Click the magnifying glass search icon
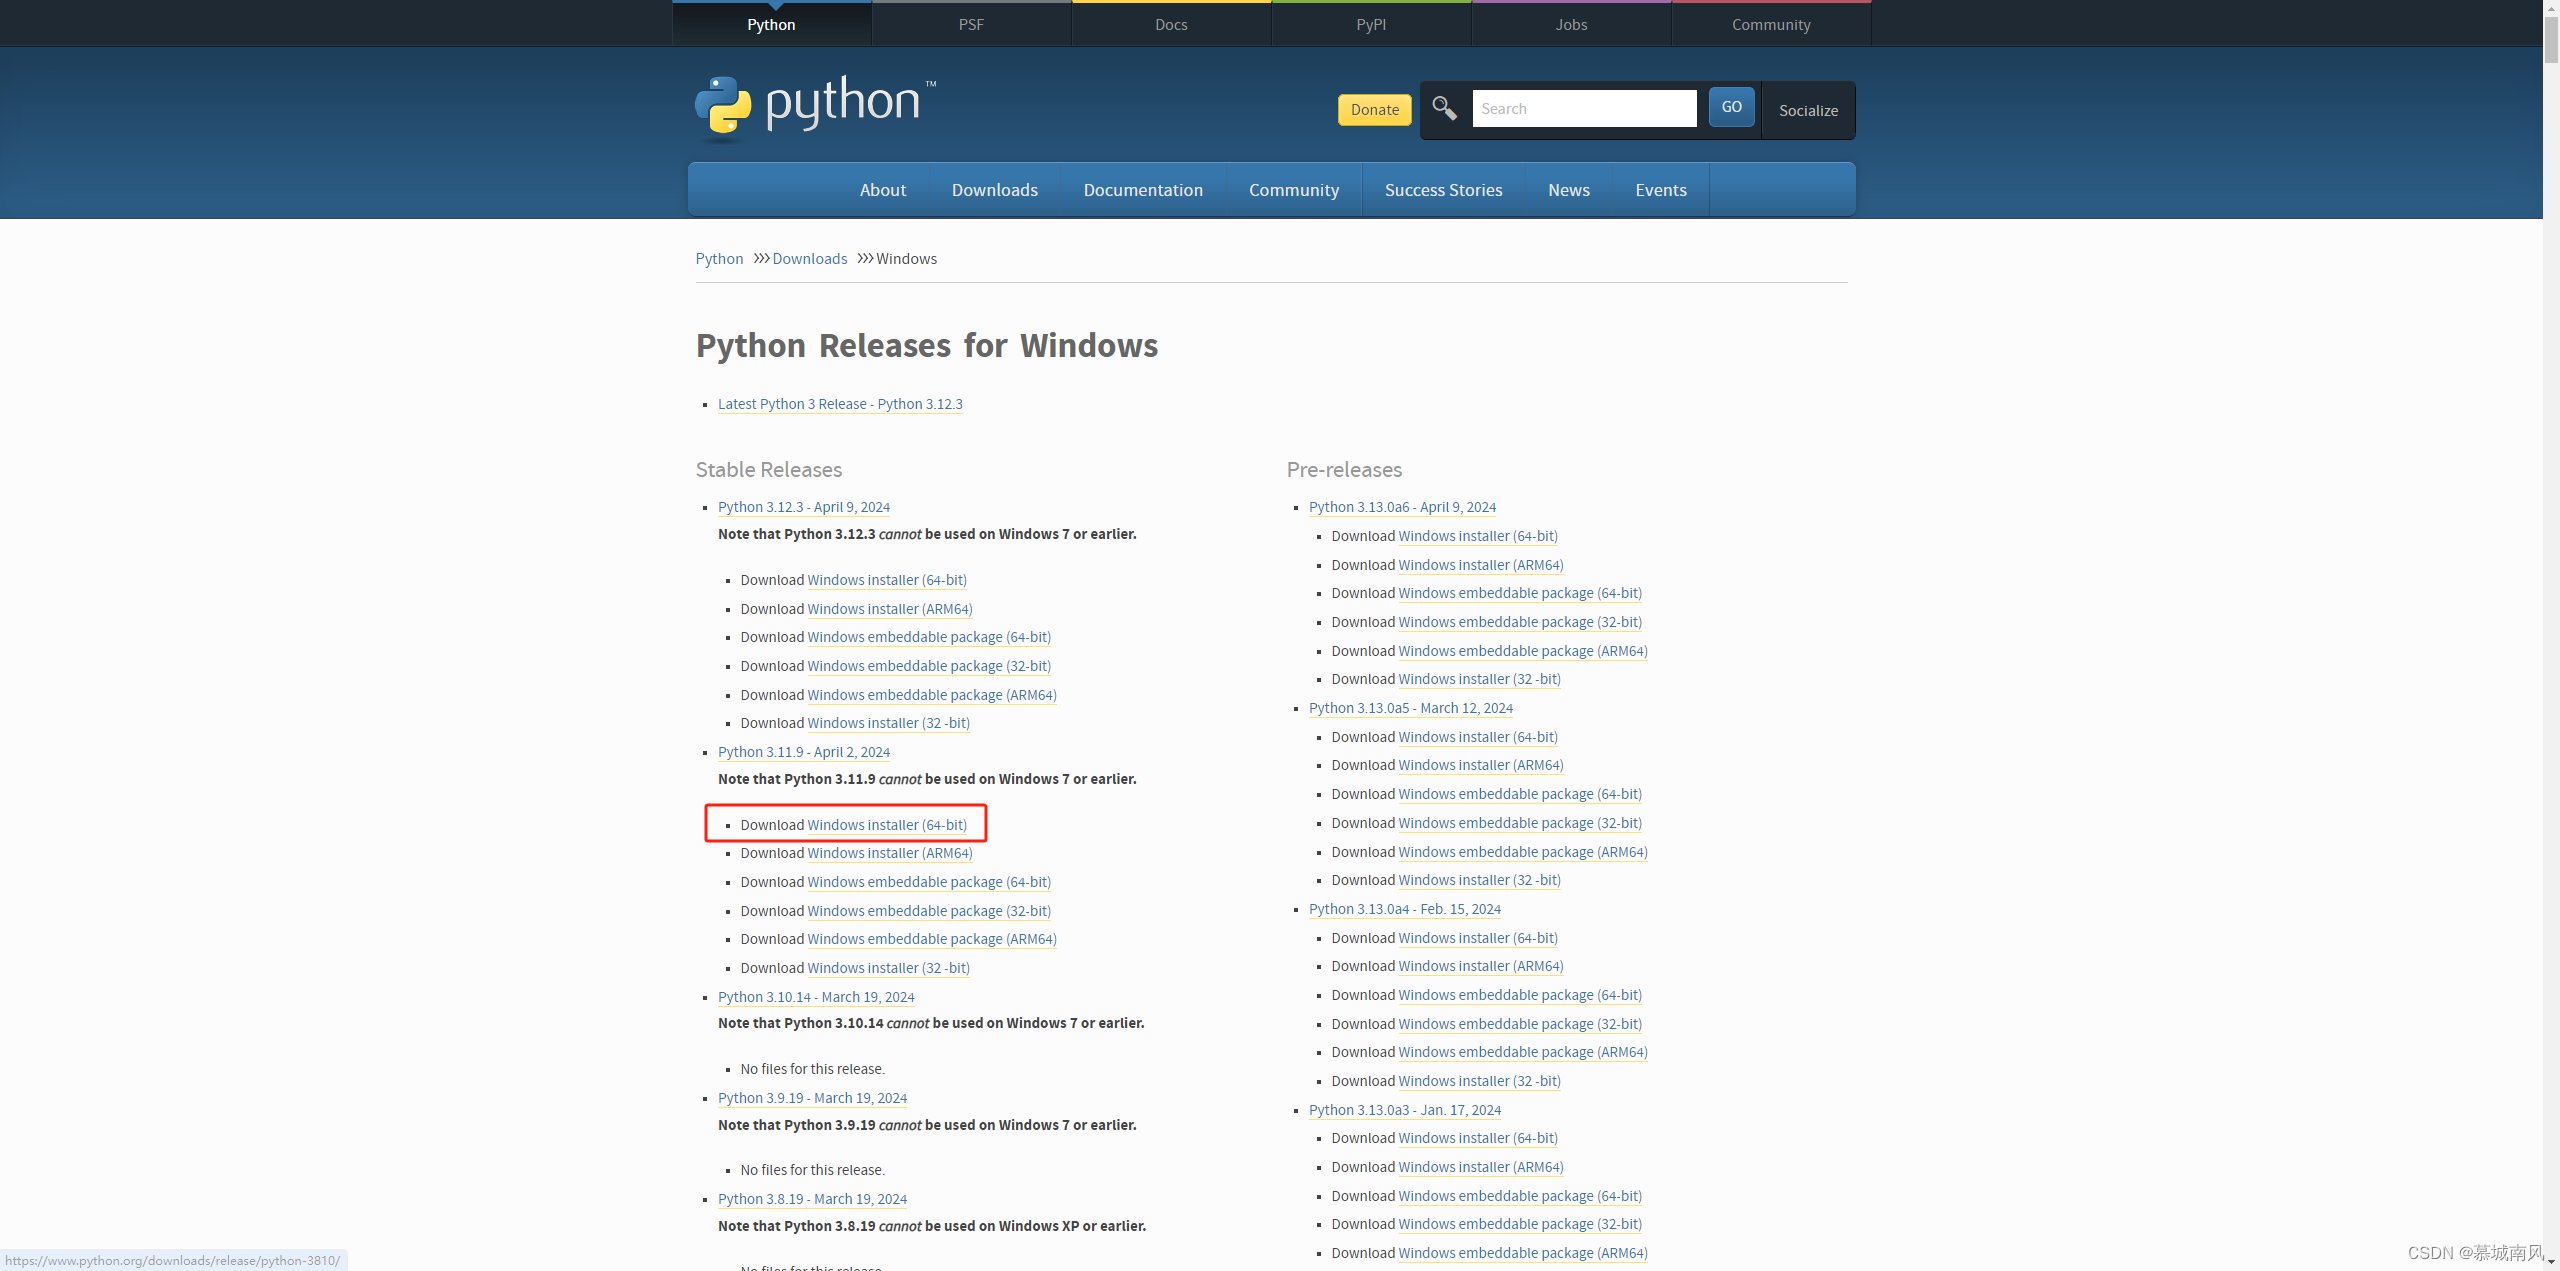This screenshot has width=2560, height=1271. 1444,108
